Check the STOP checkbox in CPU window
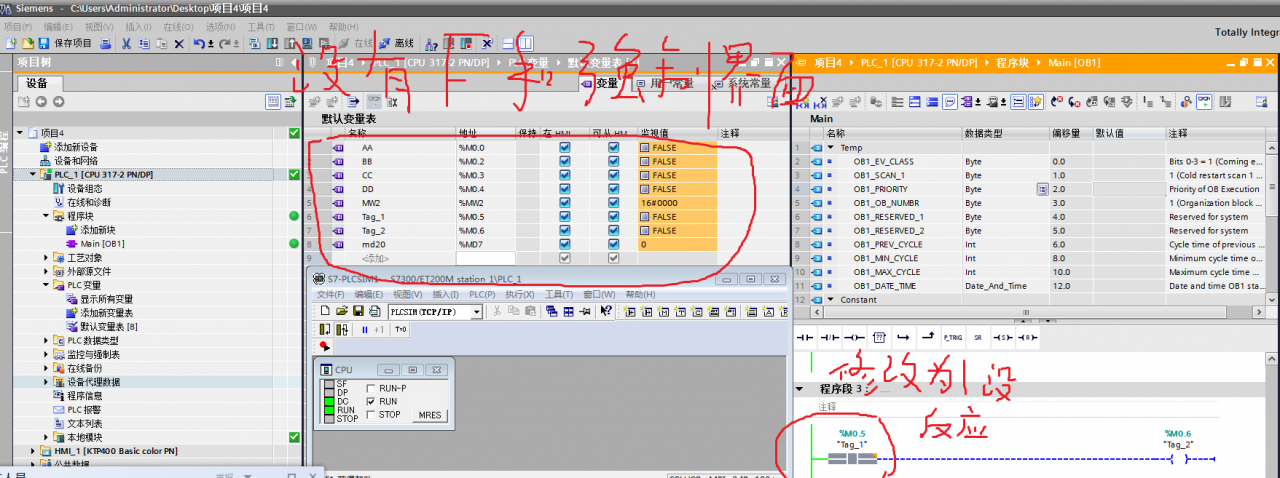 pos(372,414)
